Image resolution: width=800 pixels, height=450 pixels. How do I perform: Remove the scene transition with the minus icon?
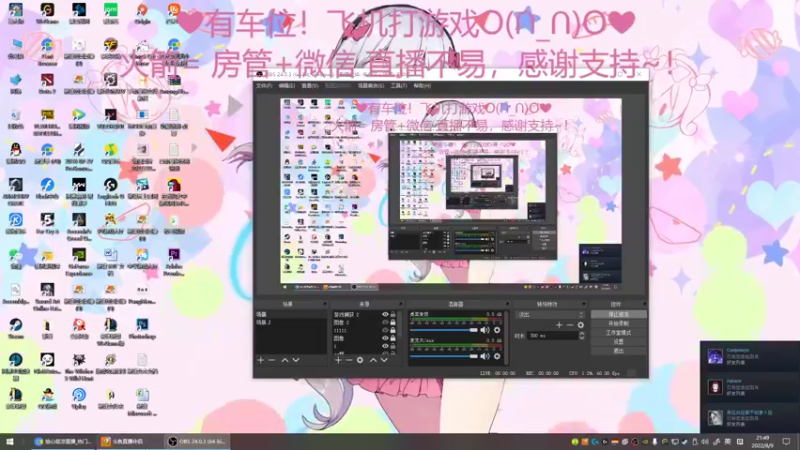[570, 325]
